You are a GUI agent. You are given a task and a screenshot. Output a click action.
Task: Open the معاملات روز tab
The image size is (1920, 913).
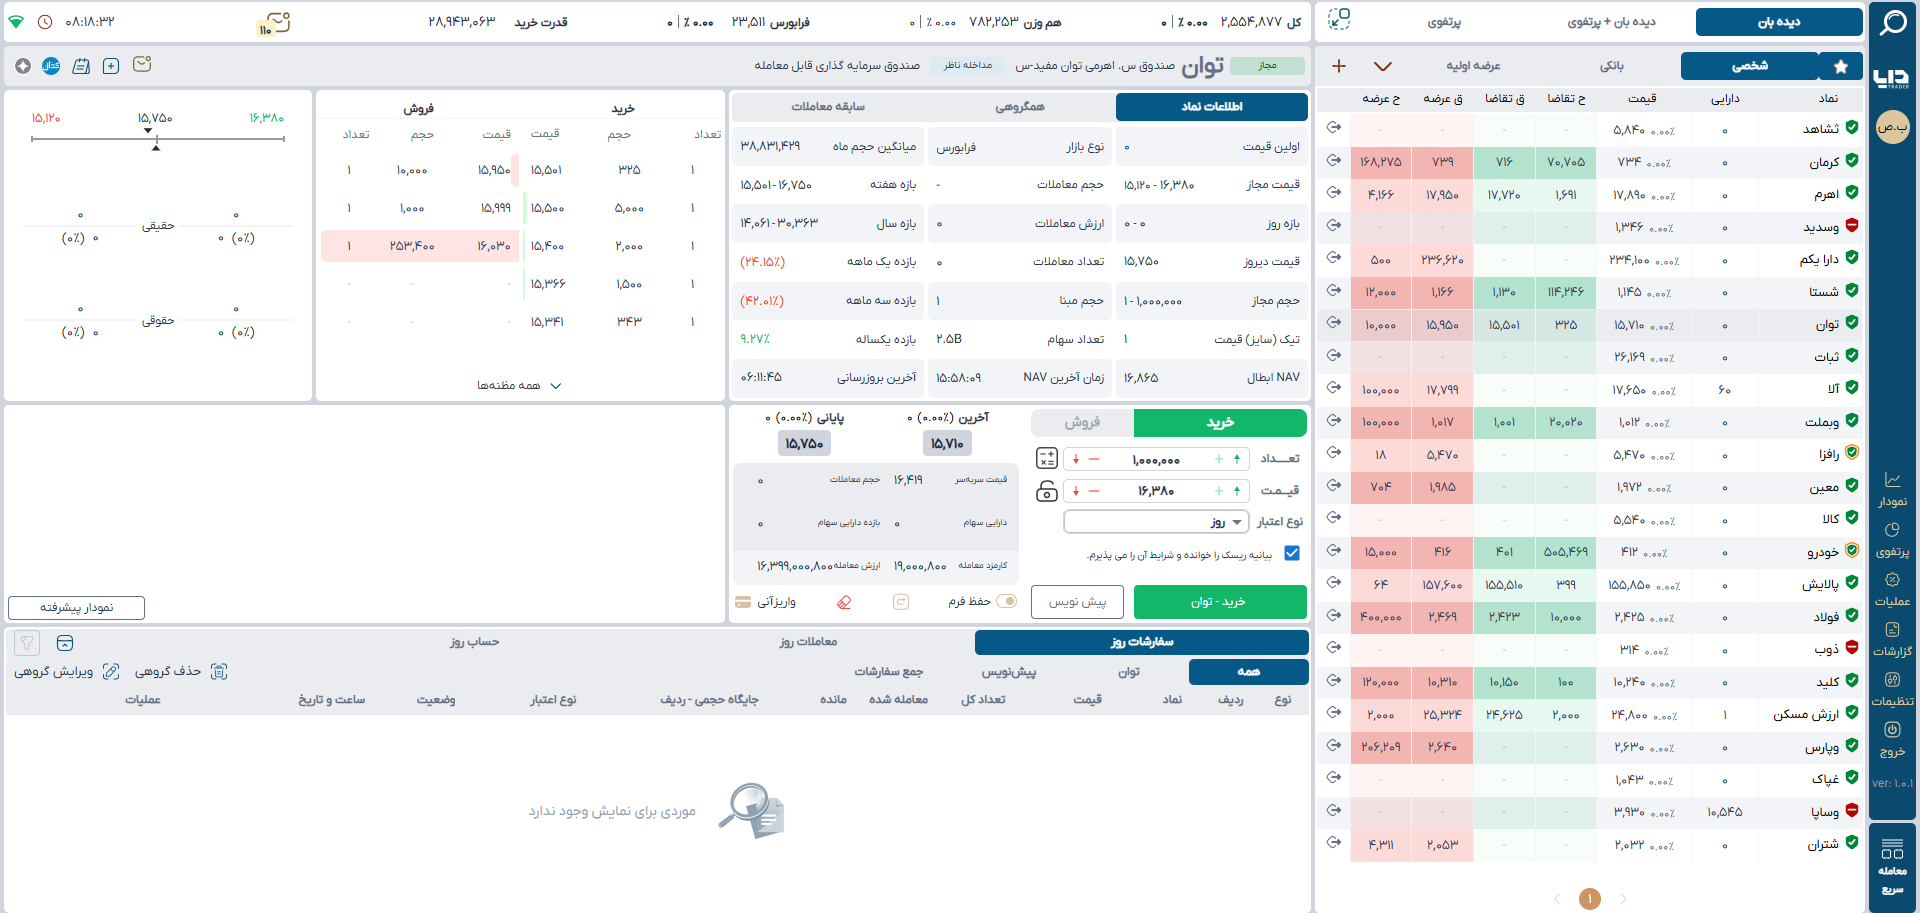[808, 642]
